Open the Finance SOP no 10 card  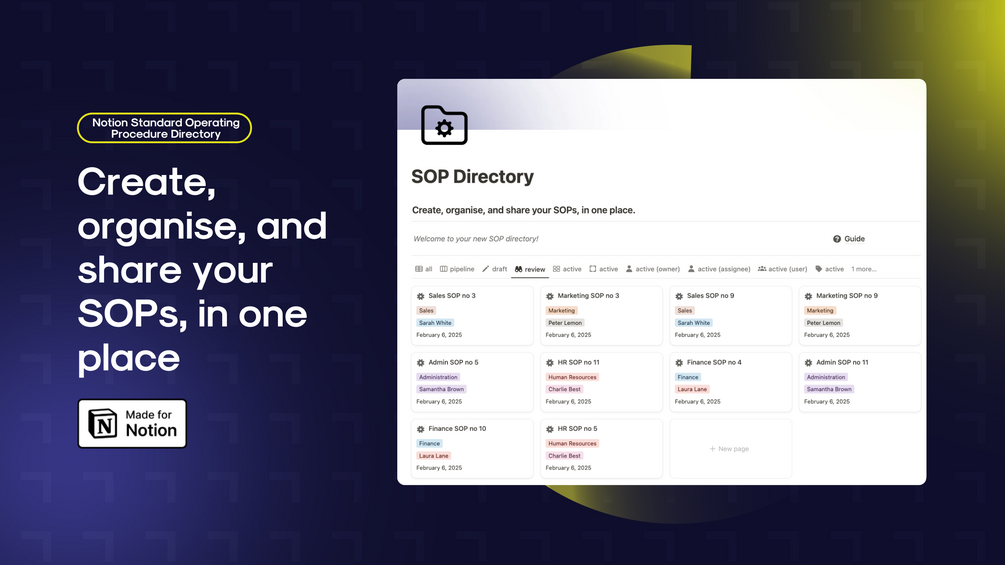click(472, 448)
